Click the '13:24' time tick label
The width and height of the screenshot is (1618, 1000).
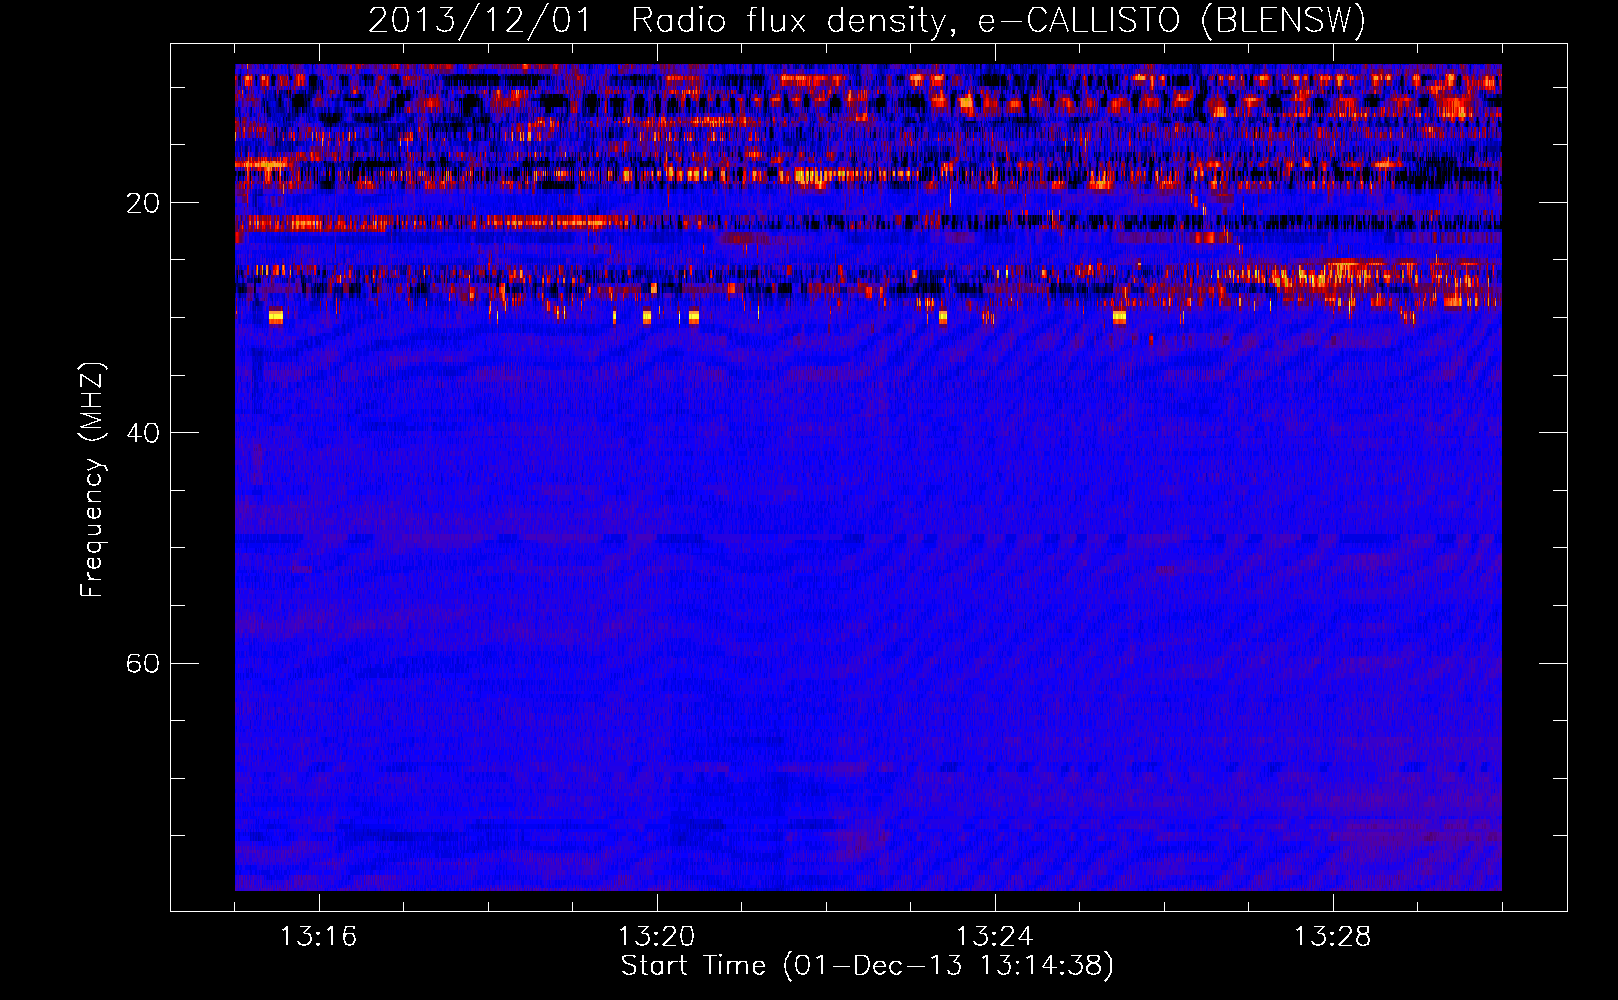click(x=995, y=937)
